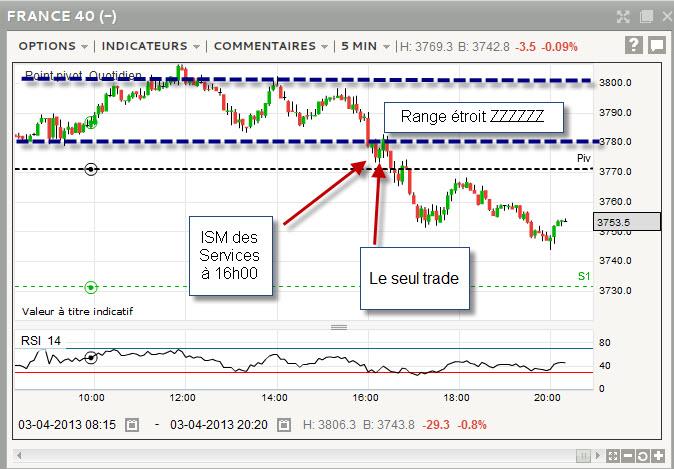Reset chart zoom with the circular arrow icon
This screenshot has height=469, width=674.
coord(643,456)
